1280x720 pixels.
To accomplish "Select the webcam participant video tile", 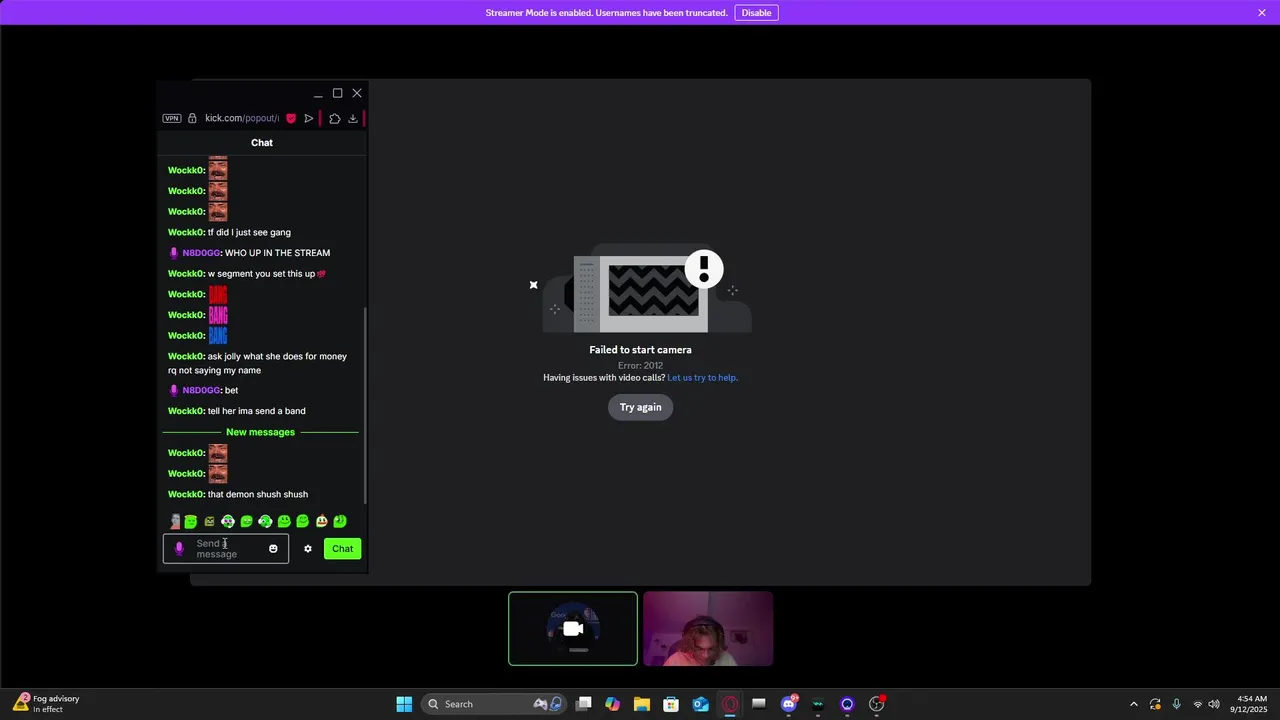I will (708, 629).
